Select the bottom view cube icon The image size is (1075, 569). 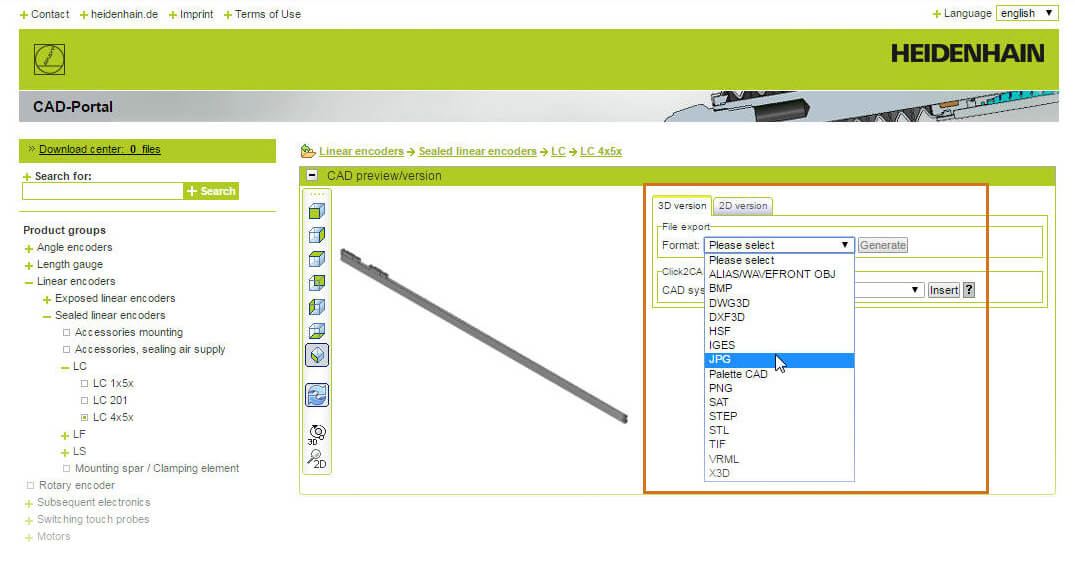[317, 330]
